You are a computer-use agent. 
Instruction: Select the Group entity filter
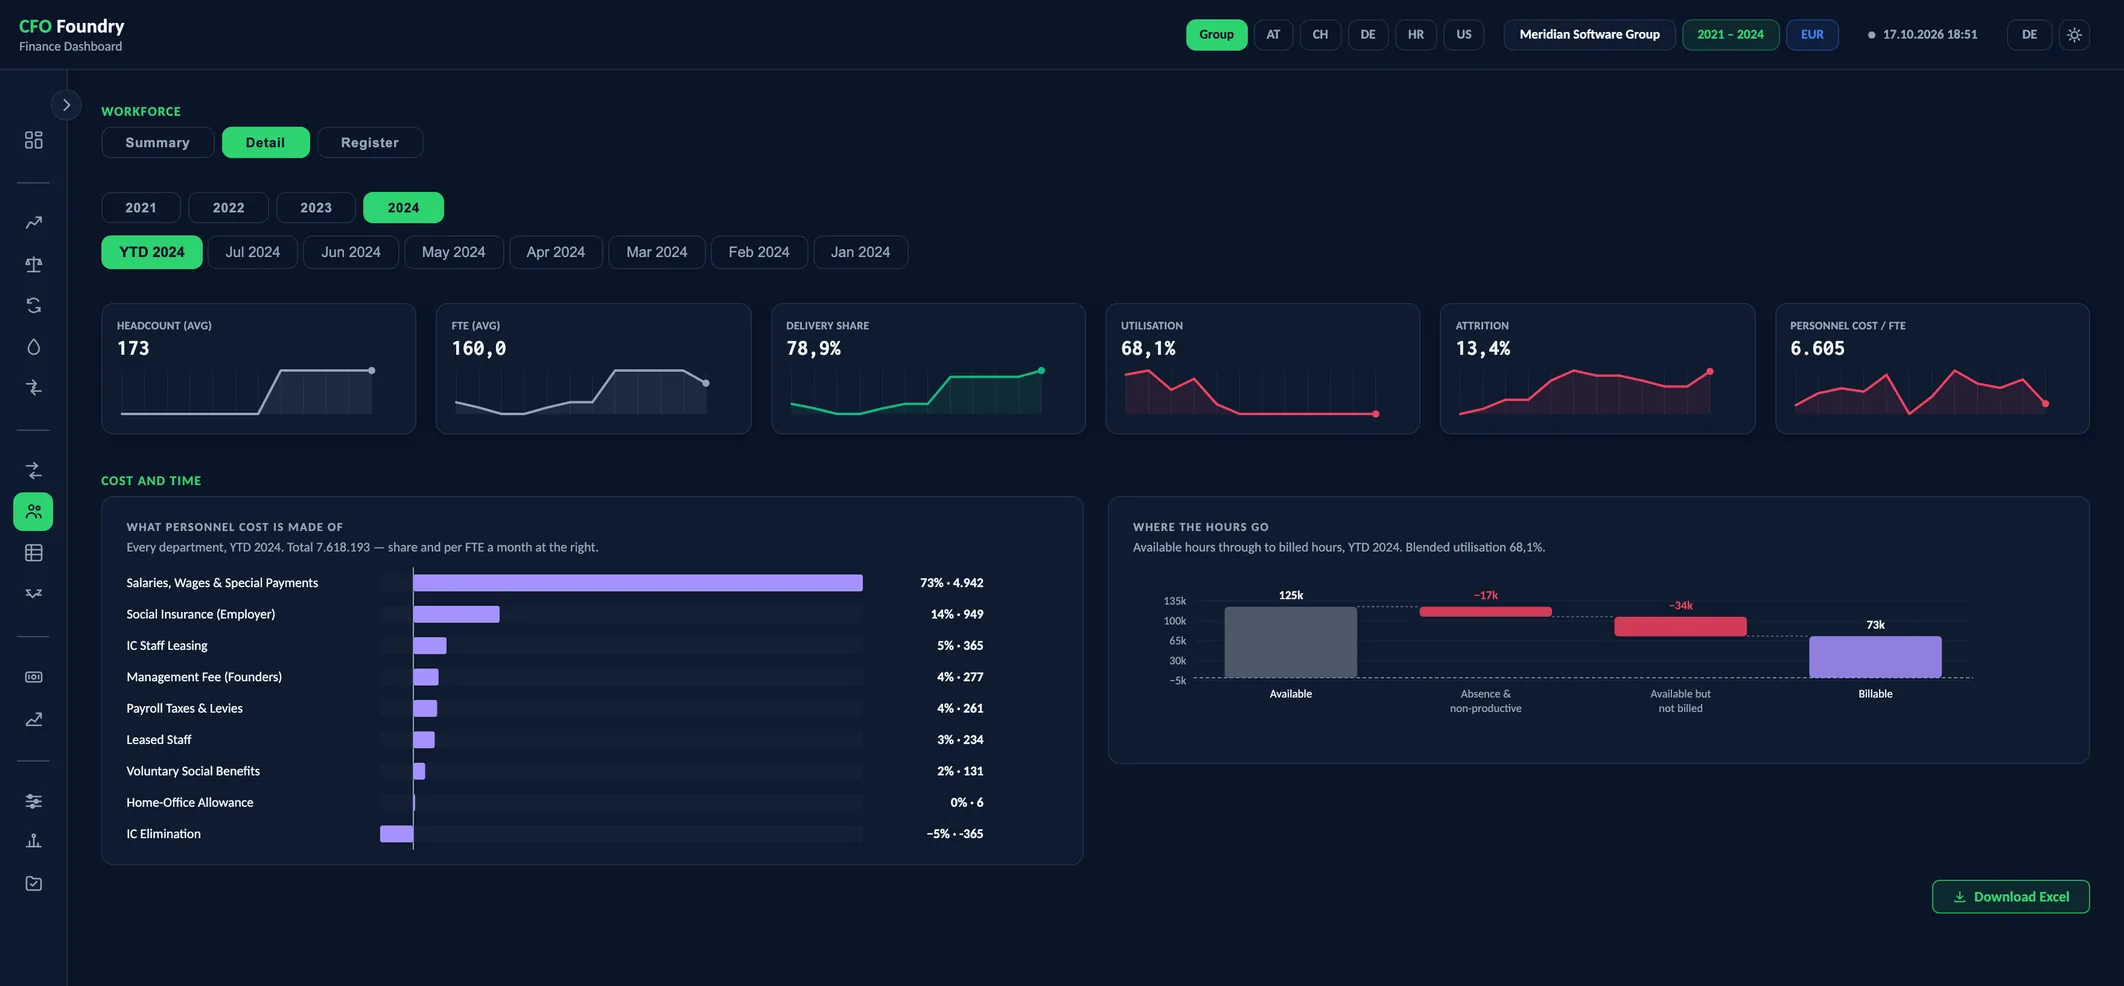[1216, 34]
